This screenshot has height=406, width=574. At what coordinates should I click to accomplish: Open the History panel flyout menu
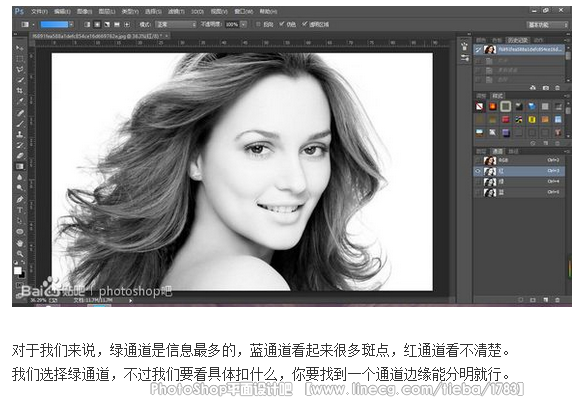(x=566, y=40)
